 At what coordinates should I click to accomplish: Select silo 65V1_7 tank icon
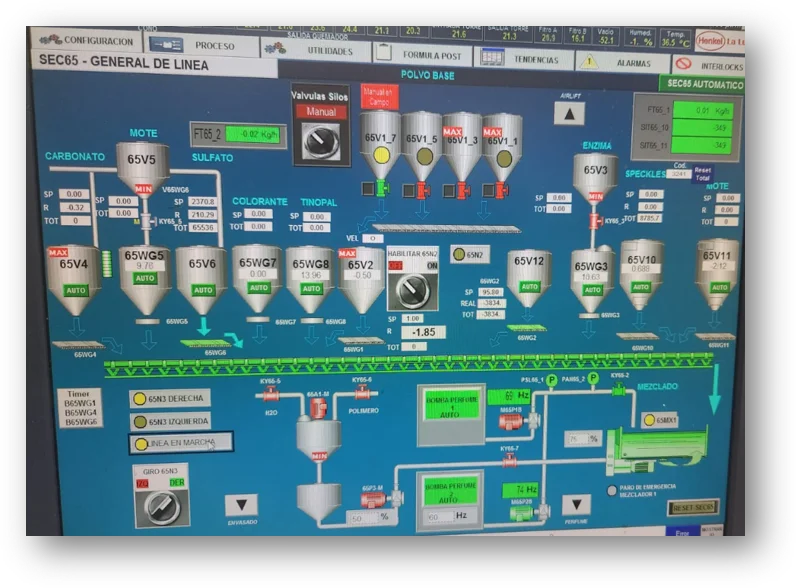point(380,144)
